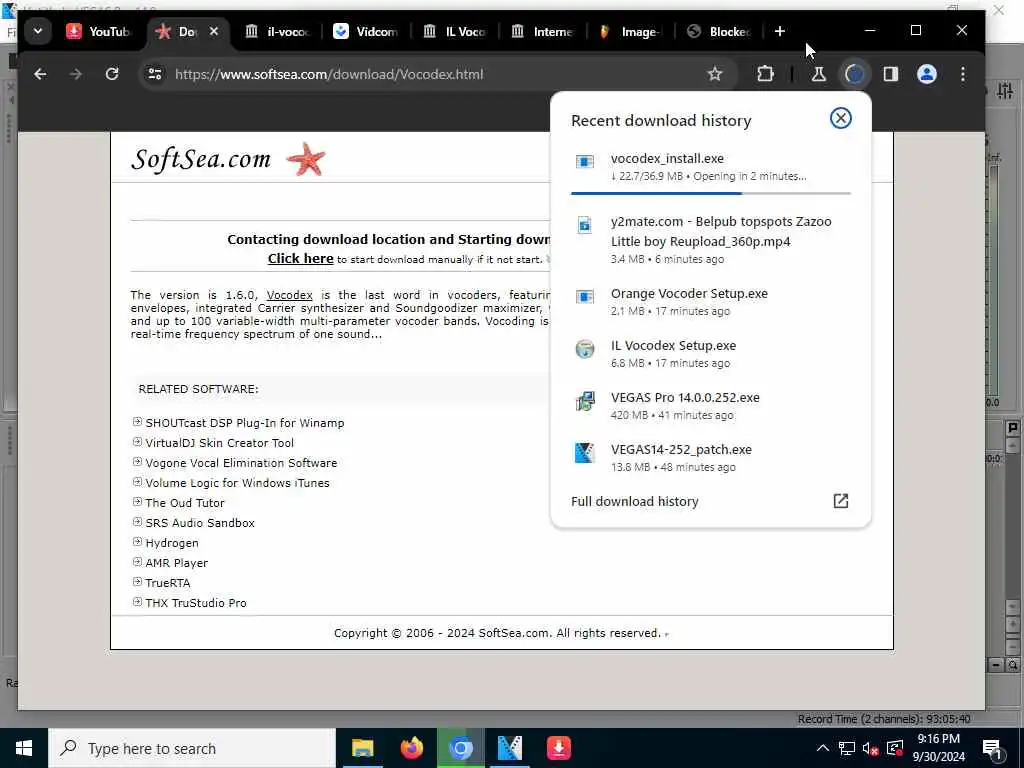This screenshot has height=768, width=1024.
Task: Switch to the Blocked tab
Action: coord(720,31)
